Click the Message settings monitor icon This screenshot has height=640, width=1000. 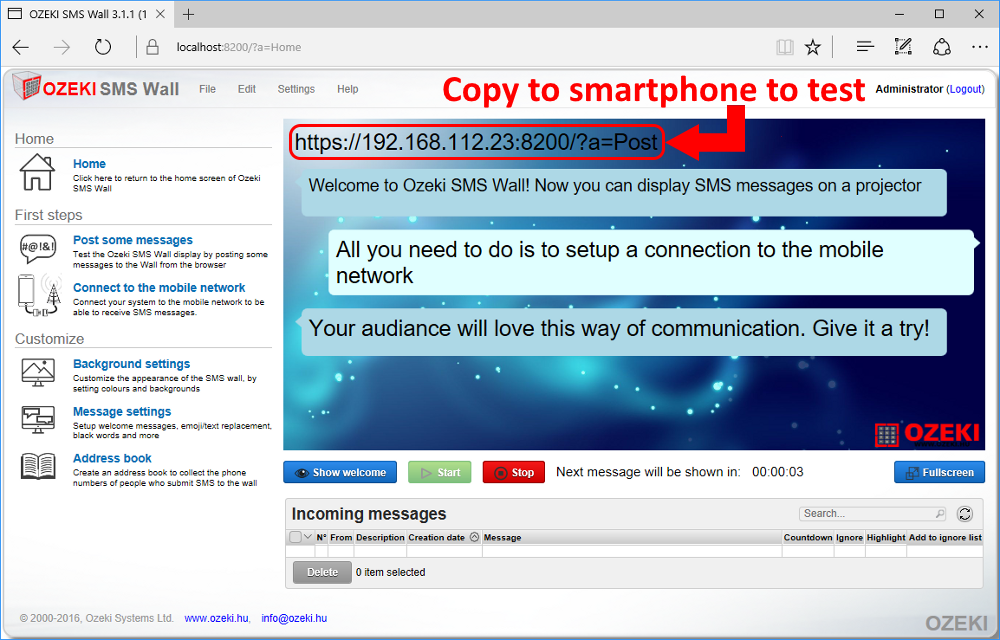click(x=38, y=420)
